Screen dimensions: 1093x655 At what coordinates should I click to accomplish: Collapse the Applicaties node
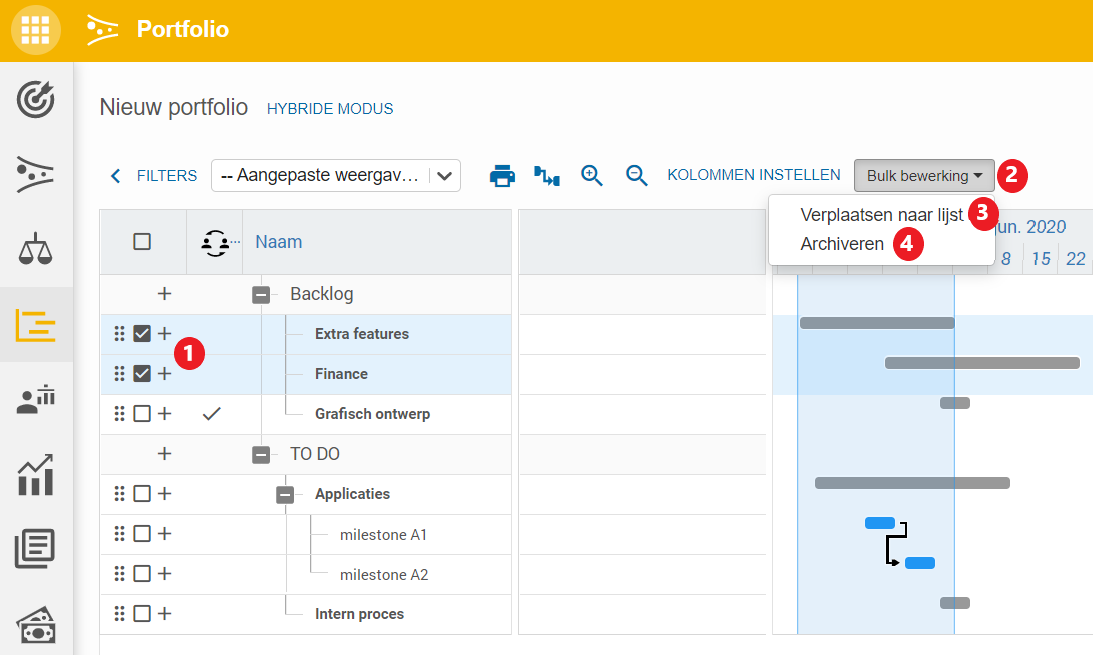(x=285, y=495)
